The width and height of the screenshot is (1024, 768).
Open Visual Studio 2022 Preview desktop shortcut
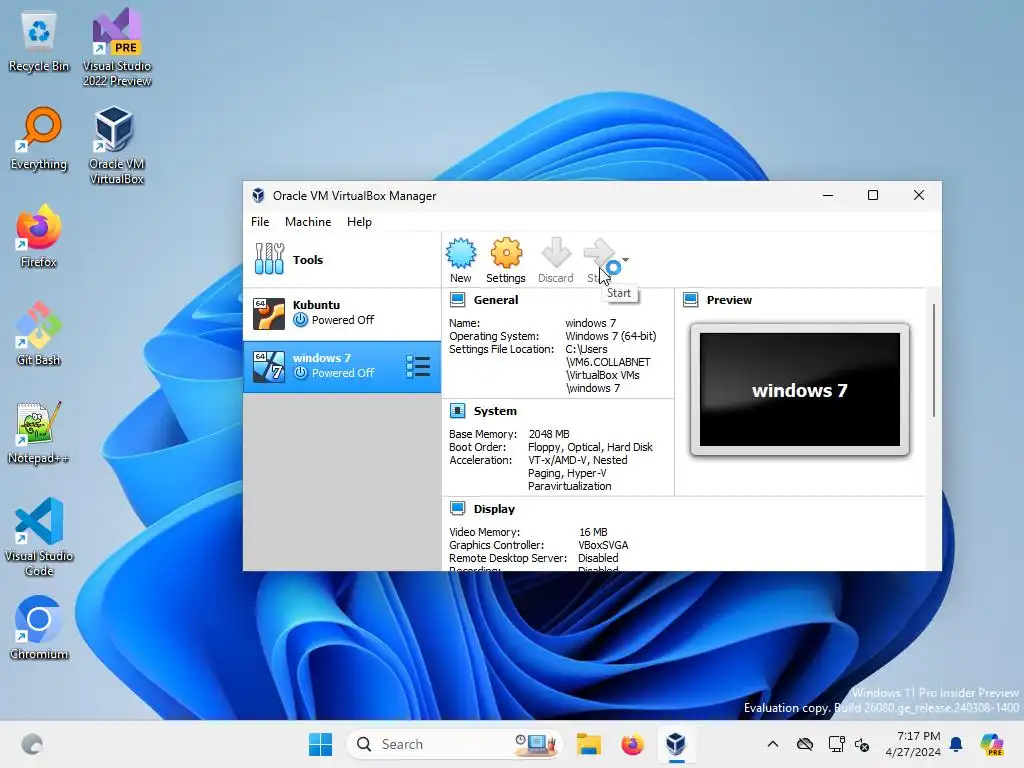coord(117,49)
